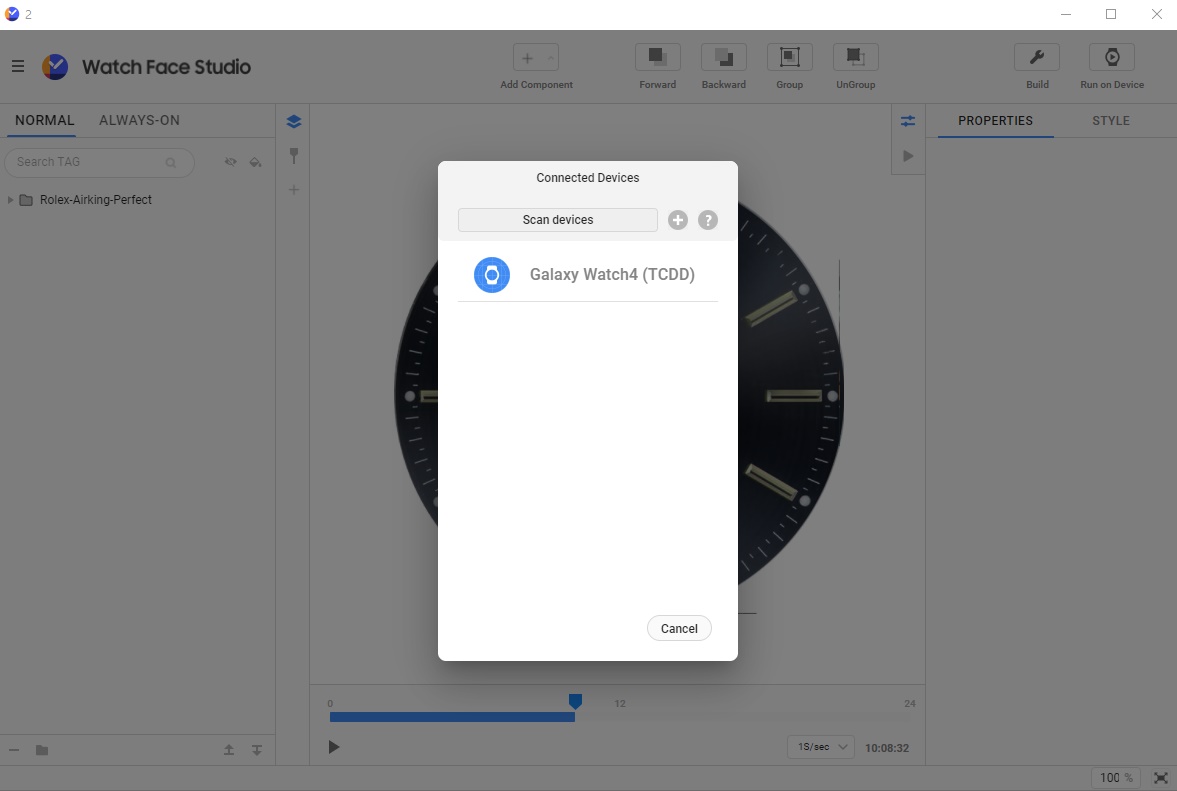Group the selected components
This screenshot has height=791, width=1177.
pos(790,58)
